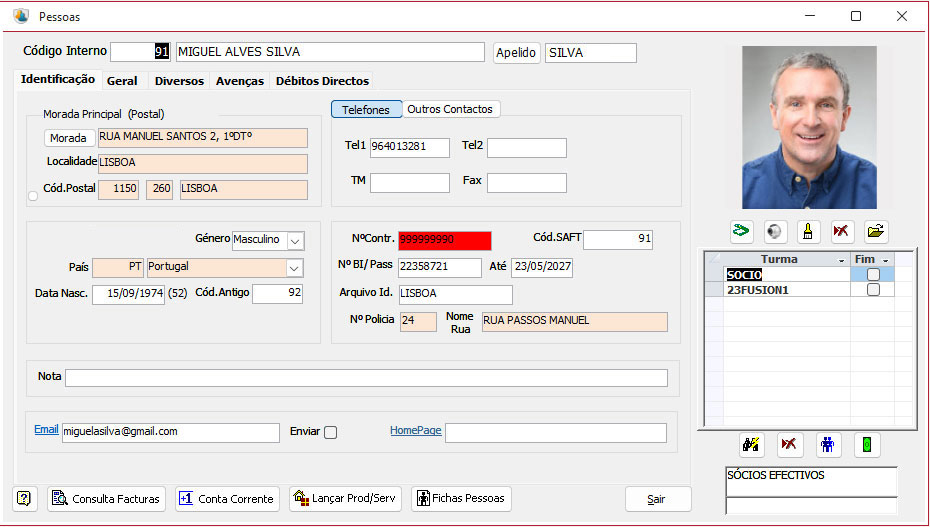Open the Outros Contactos tab
Screen dimensions: 930x527
(450, 109)
